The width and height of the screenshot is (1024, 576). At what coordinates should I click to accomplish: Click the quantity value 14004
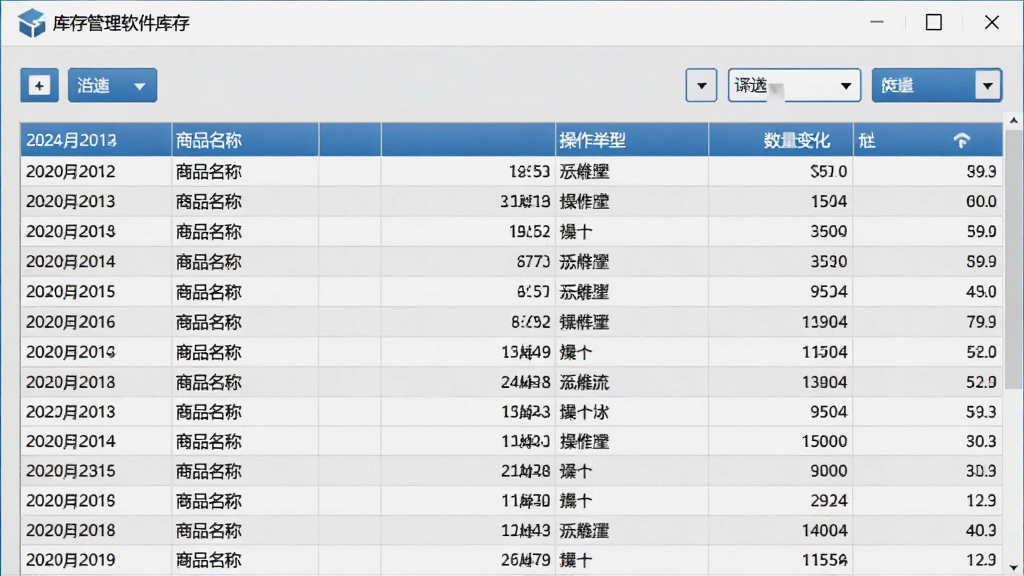coord(825,530)
